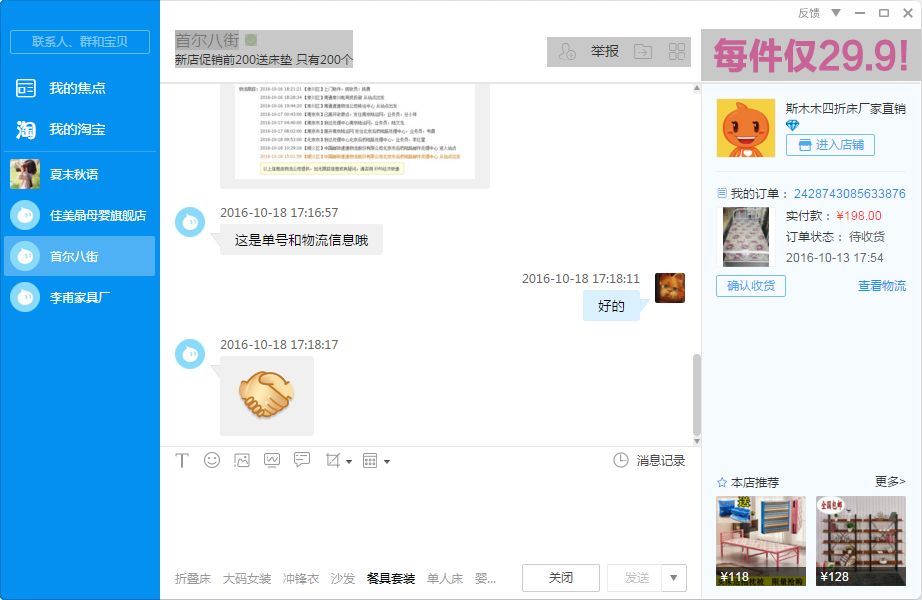This screenshot has width=922, height=600.
Task: Click the add-contact person icon in header
Action: point(567,52)
